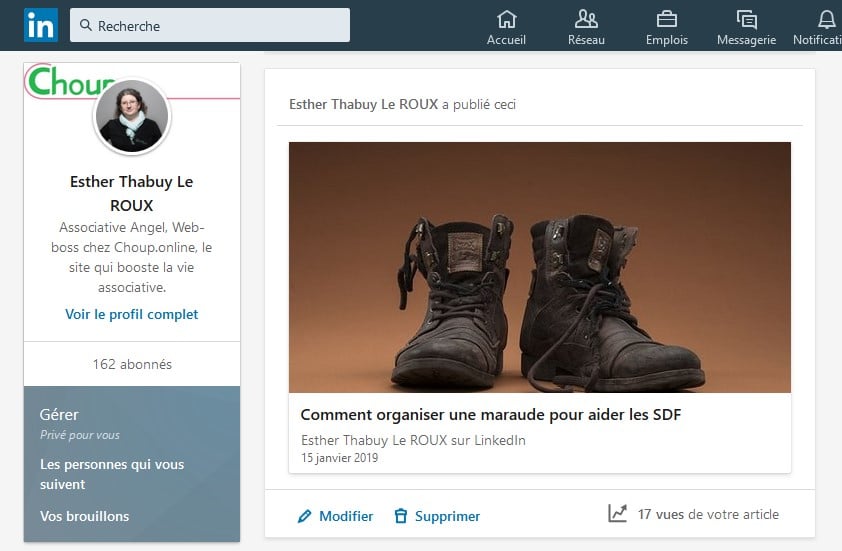Open the boots article image

540,267
